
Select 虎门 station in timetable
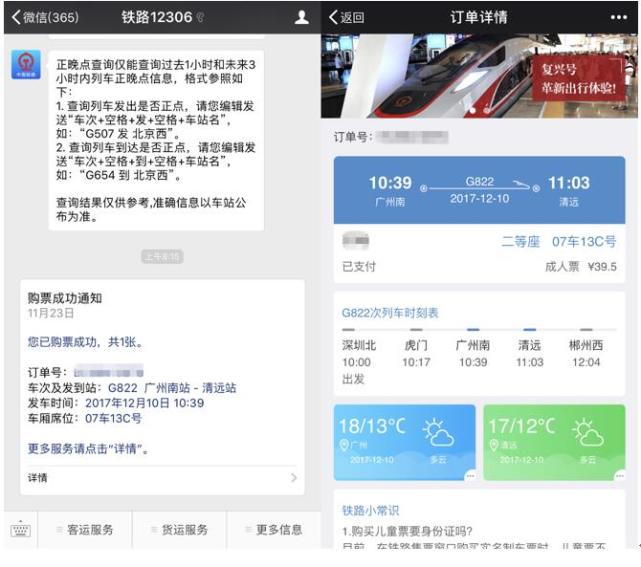point(416,354)
